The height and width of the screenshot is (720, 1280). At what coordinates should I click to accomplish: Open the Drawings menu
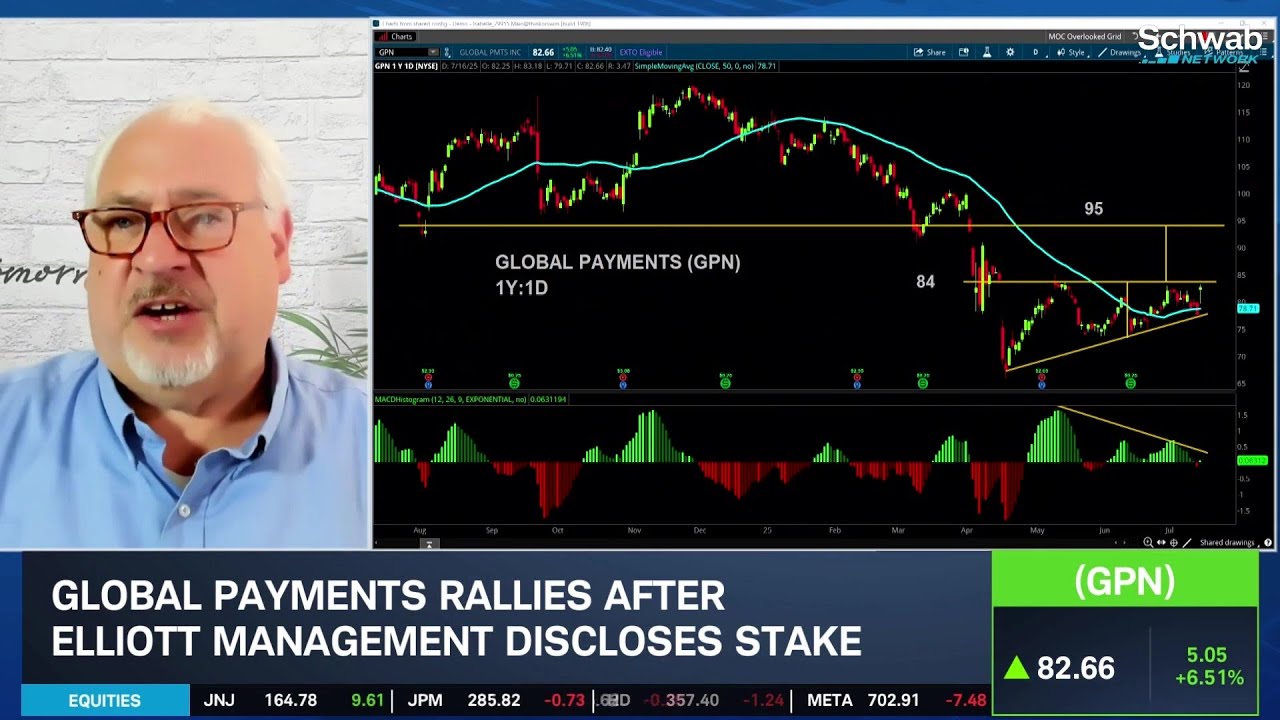coord(1119,52)
